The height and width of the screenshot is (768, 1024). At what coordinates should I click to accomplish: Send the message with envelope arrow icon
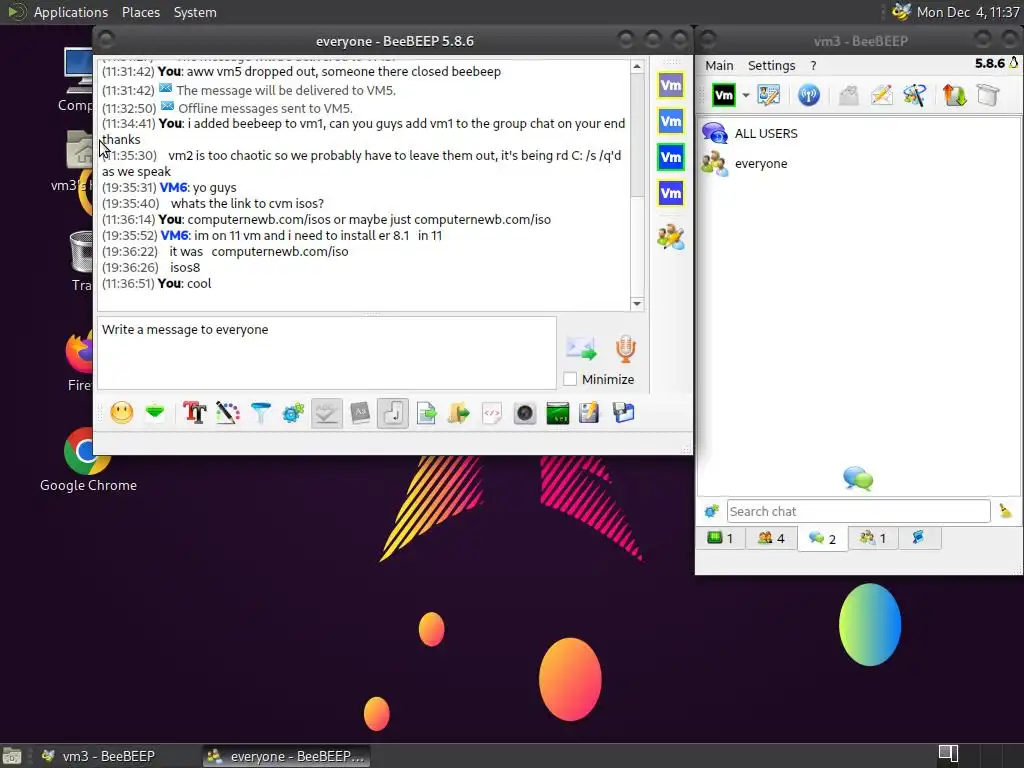[581, 349]
